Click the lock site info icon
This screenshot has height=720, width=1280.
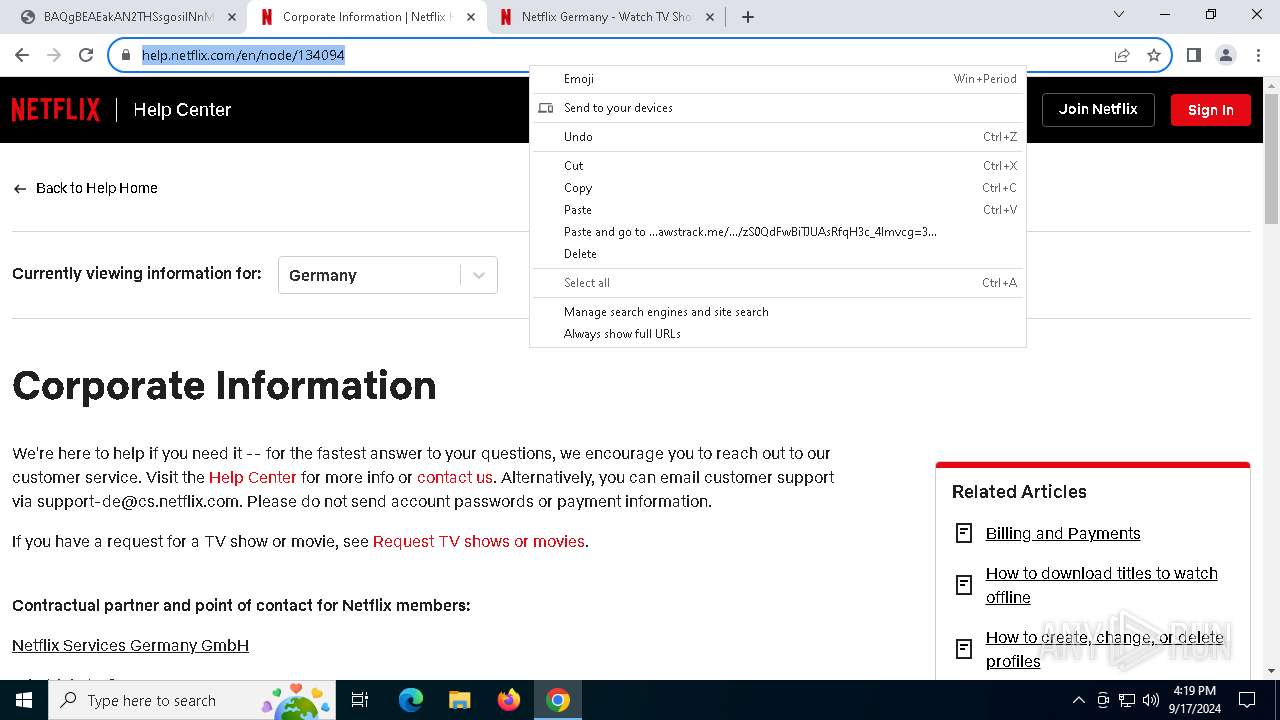click(x=126, y=55)
